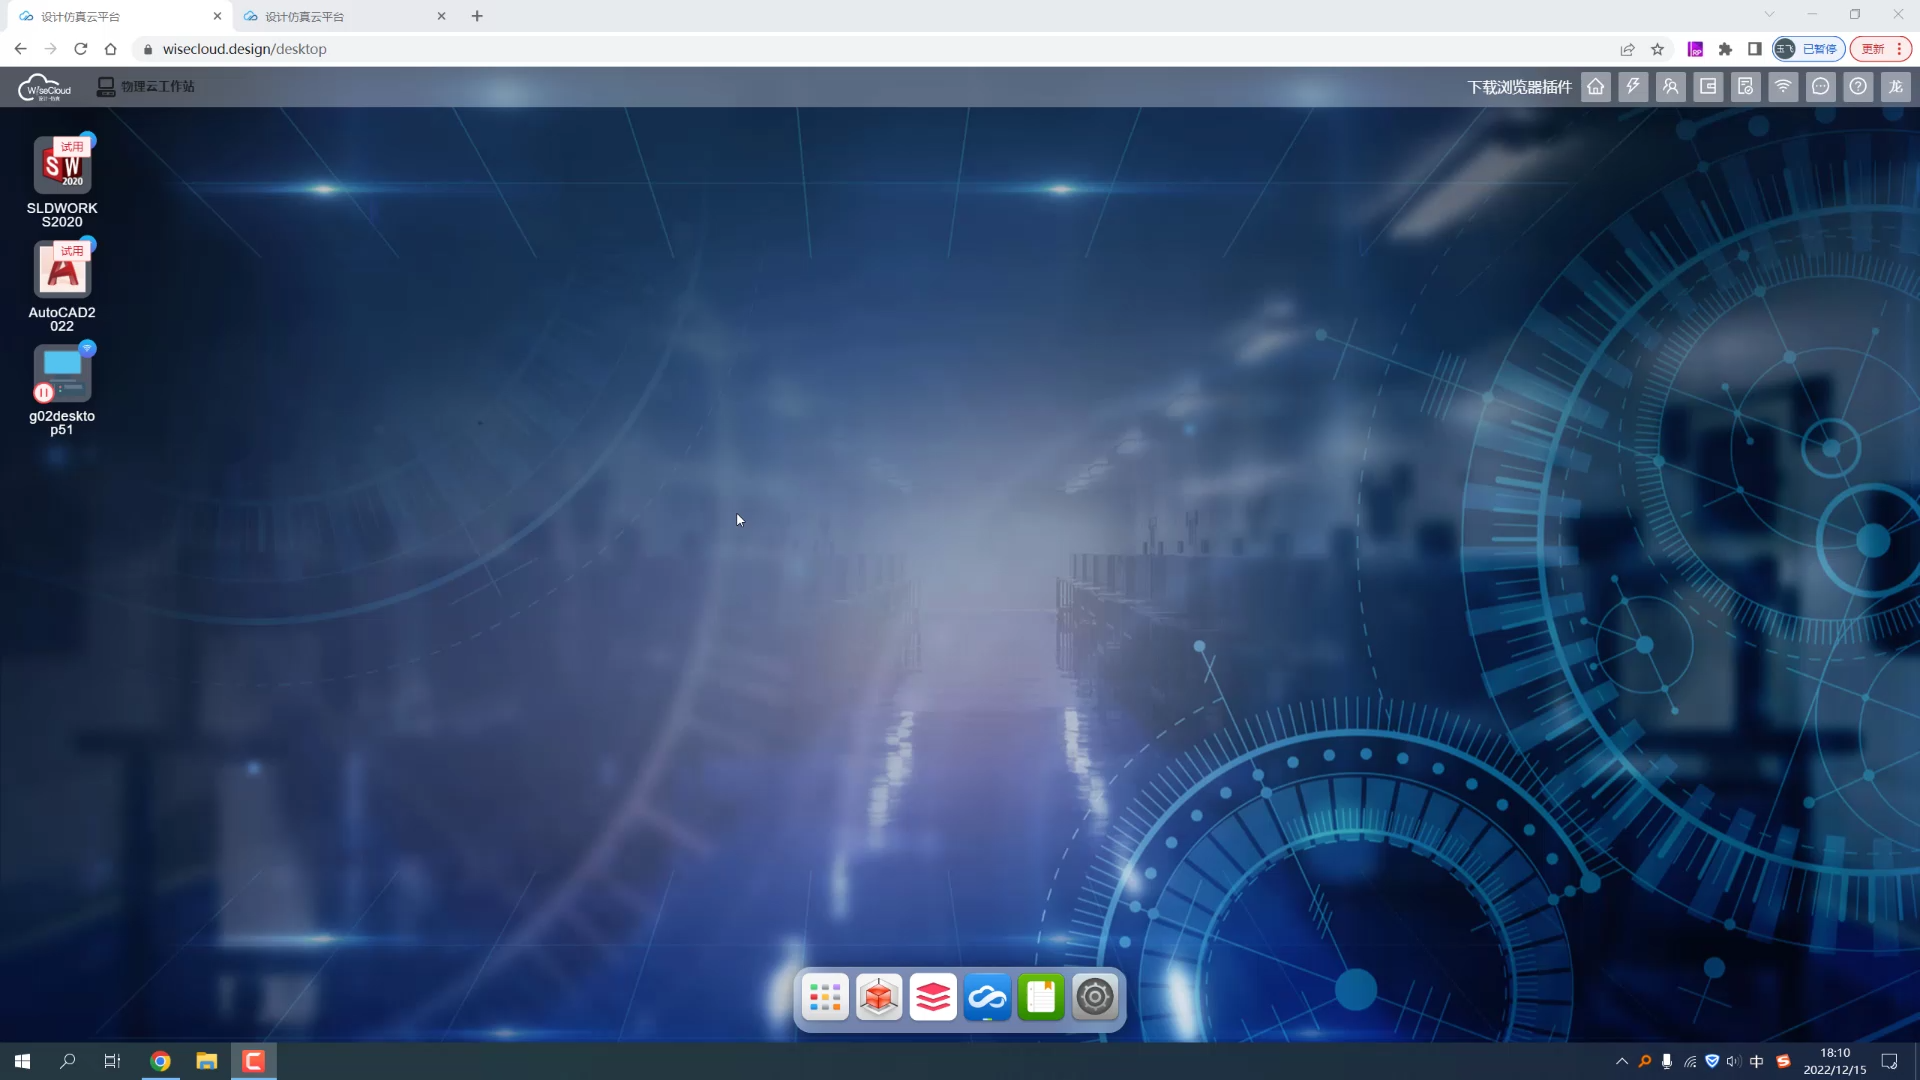Open the document checkmark icon in header
1920x1080 pixels.
click(1746, 87)
